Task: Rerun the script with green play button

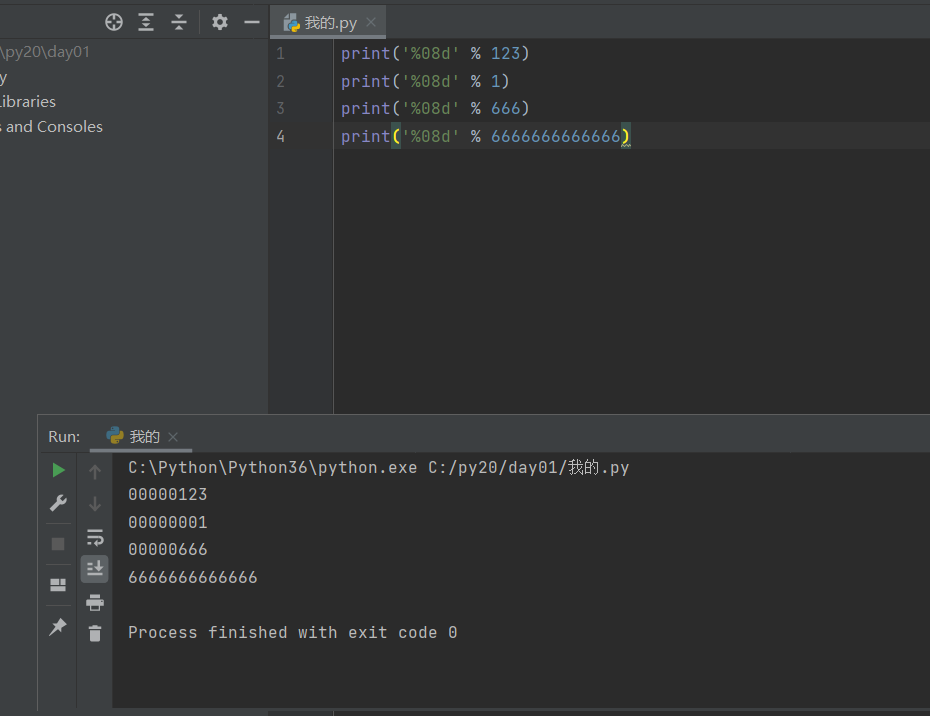Action: [x=58, y=470]
